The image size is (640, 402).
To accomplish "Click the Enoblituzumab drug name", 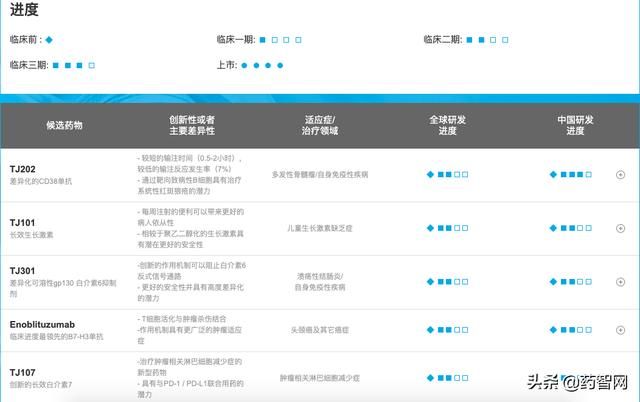I will coord(42,324).
